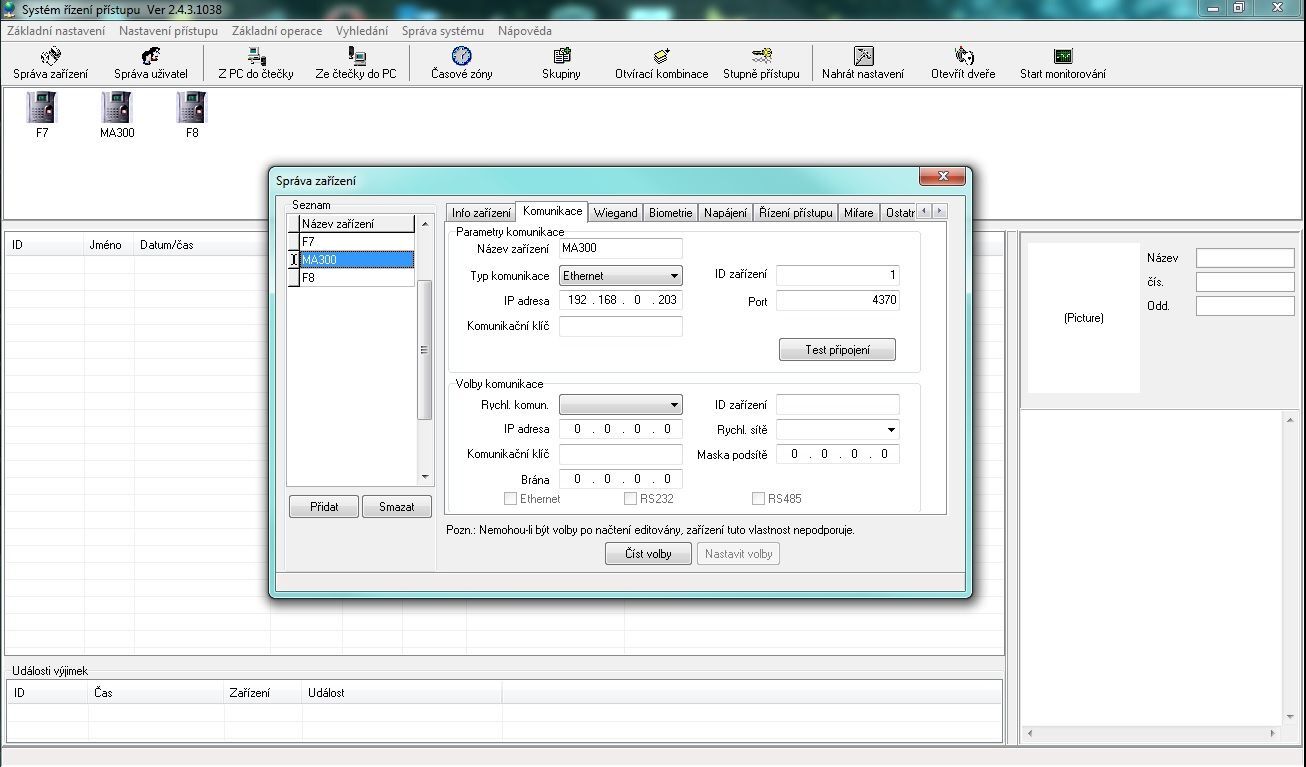Open Nastavení přístupu menu

(x=168, y=31)
